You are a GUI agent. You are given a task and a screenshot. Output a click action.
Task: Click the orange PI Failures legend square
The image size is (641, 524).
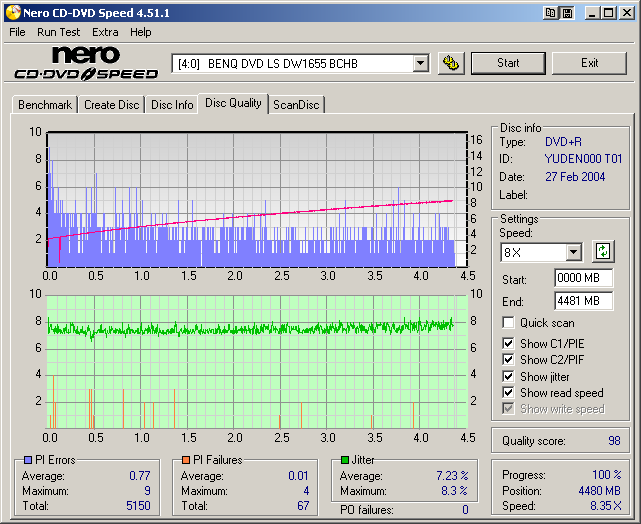(x=186, y=460)
